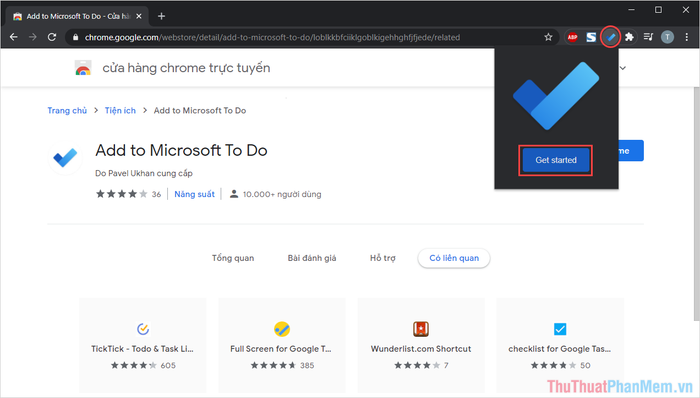Open the media control toolbar icon
Screen dimensions: 700x398
pos(648,37)
